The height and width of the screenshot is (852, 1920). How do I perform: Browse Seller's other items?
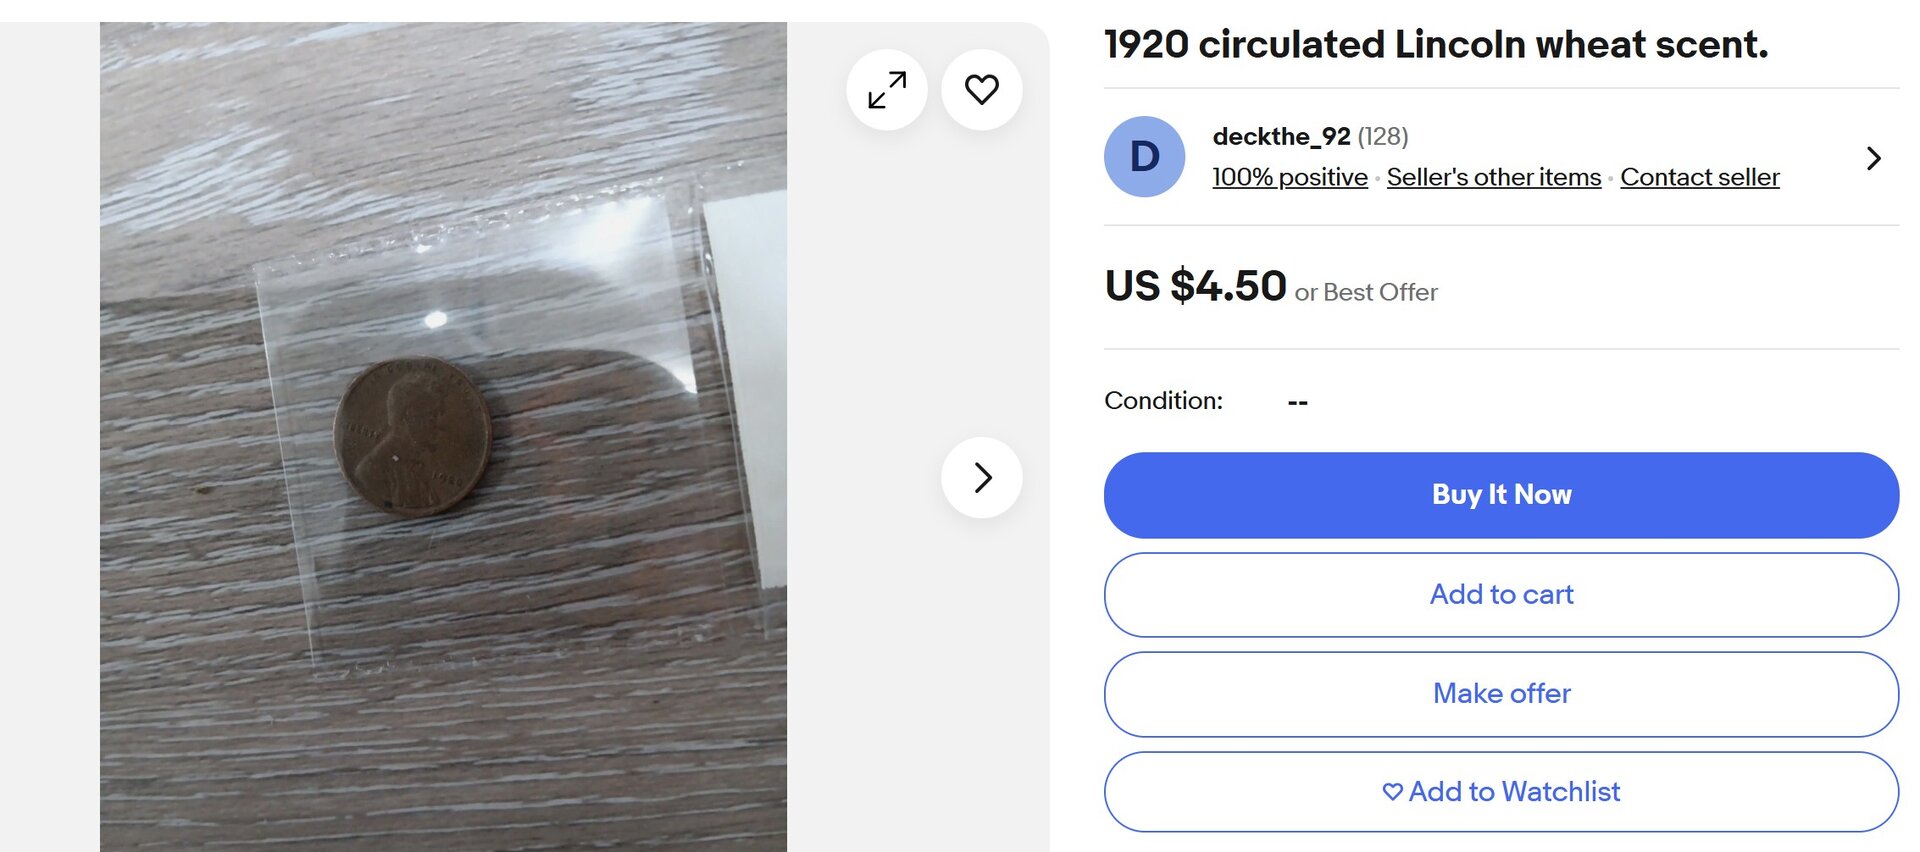coord(1493,177)
